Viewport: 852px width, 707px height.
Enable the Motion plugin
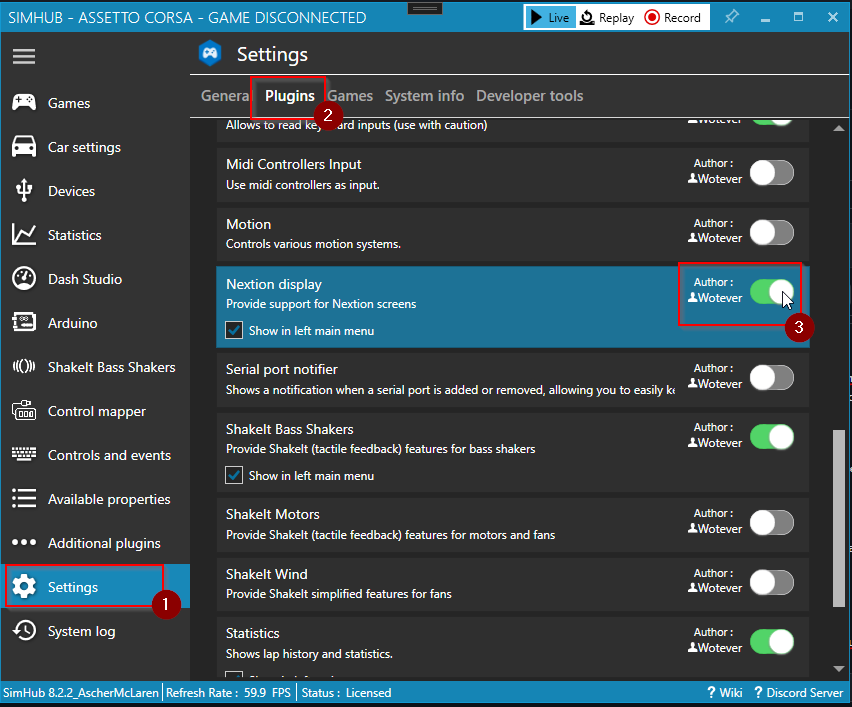click(771, 232)
